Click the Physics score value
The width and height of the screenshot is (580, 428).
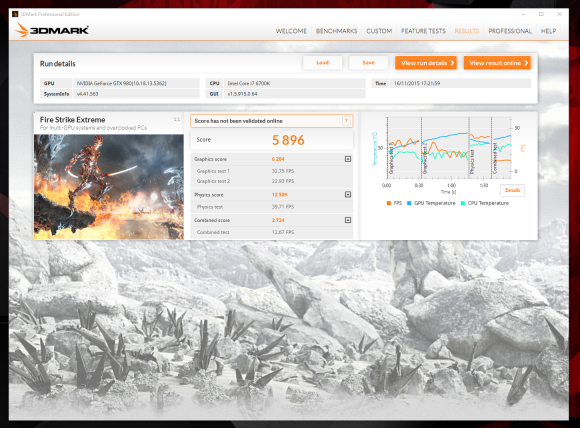(x=280, y=195)
